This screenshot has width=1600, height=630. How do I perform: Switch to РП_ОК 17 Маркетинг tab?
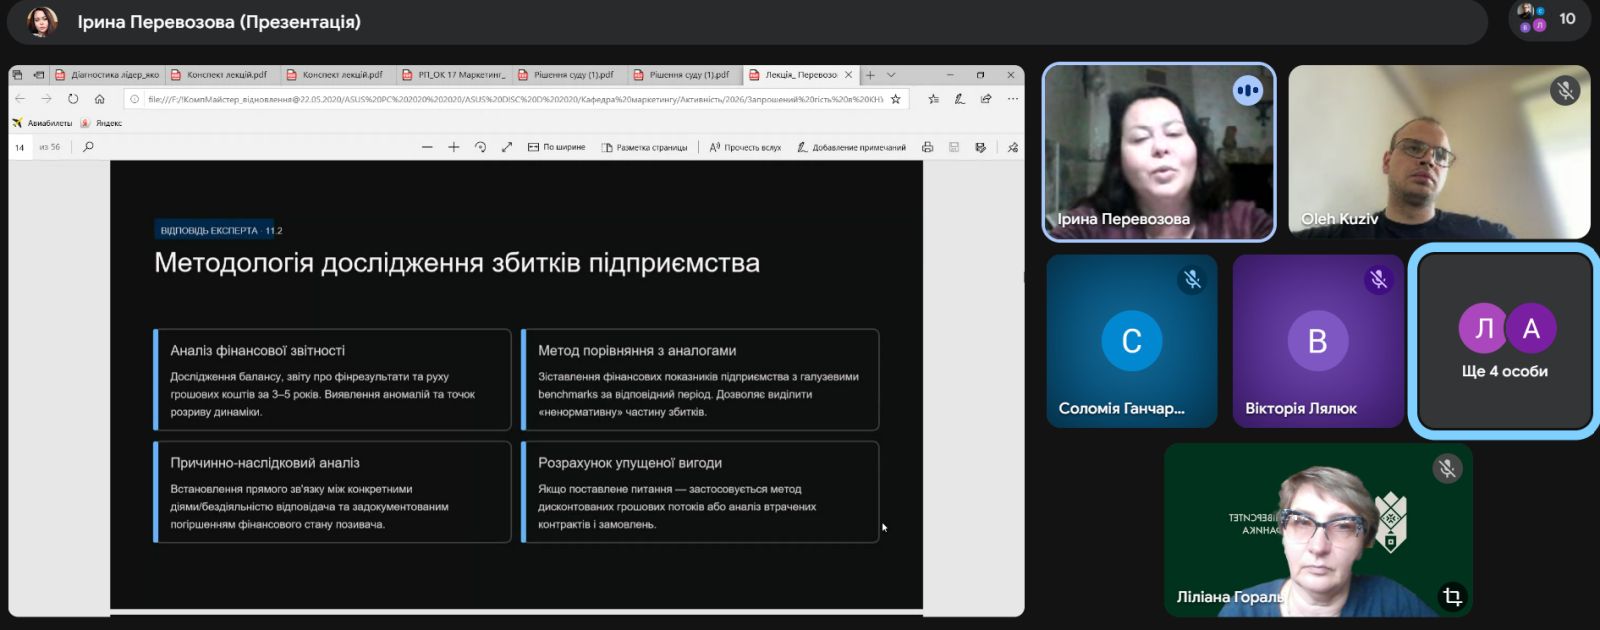[453, 75]
